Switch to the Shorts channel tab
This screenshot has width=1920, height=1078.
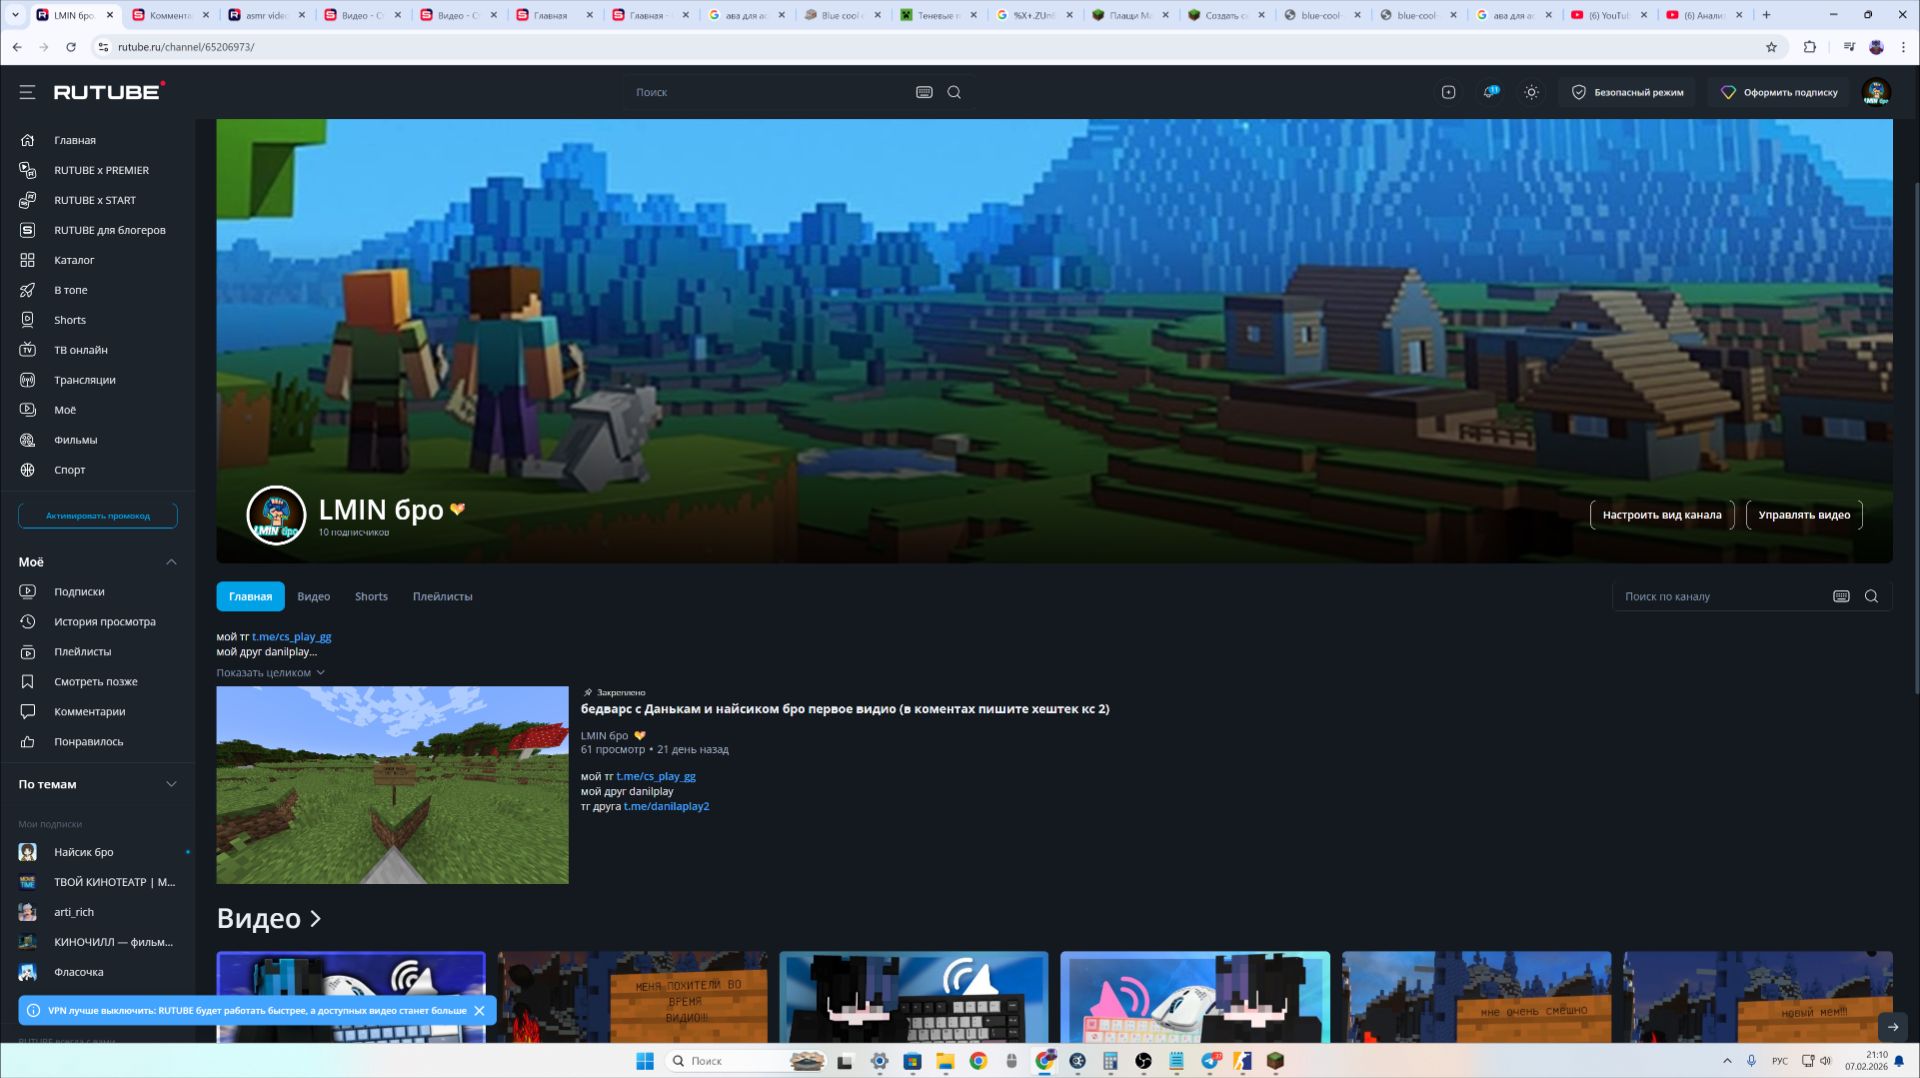click(x=371, y=597)
